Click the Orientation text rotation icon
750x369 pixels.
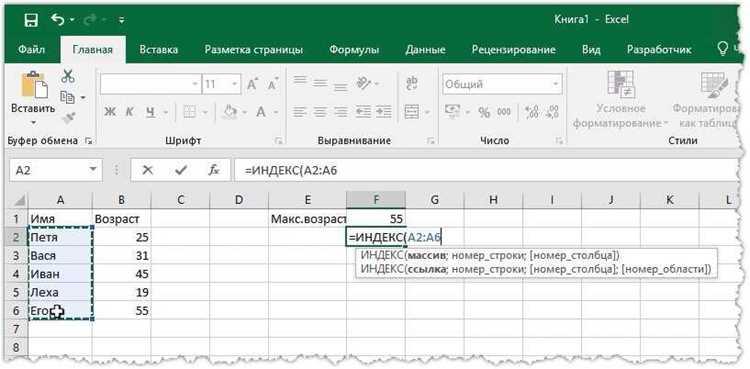(364, 83)
